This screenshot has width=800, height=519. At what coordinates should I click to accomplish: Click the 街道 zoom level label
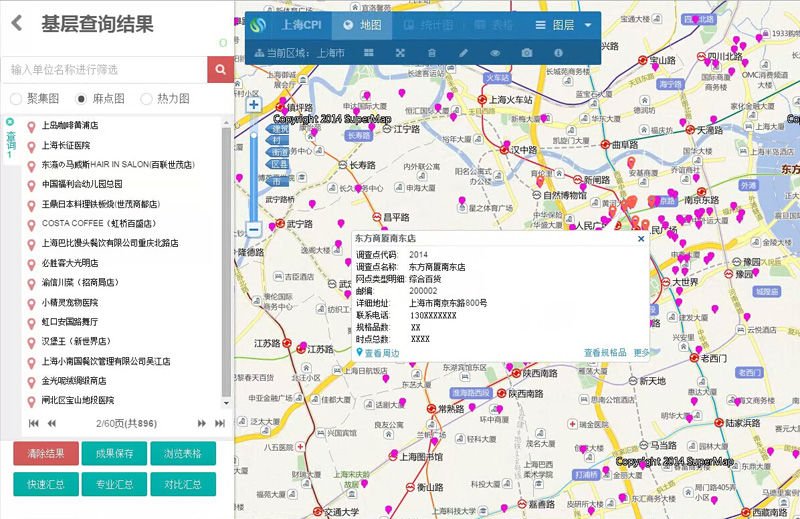[279, 152]
